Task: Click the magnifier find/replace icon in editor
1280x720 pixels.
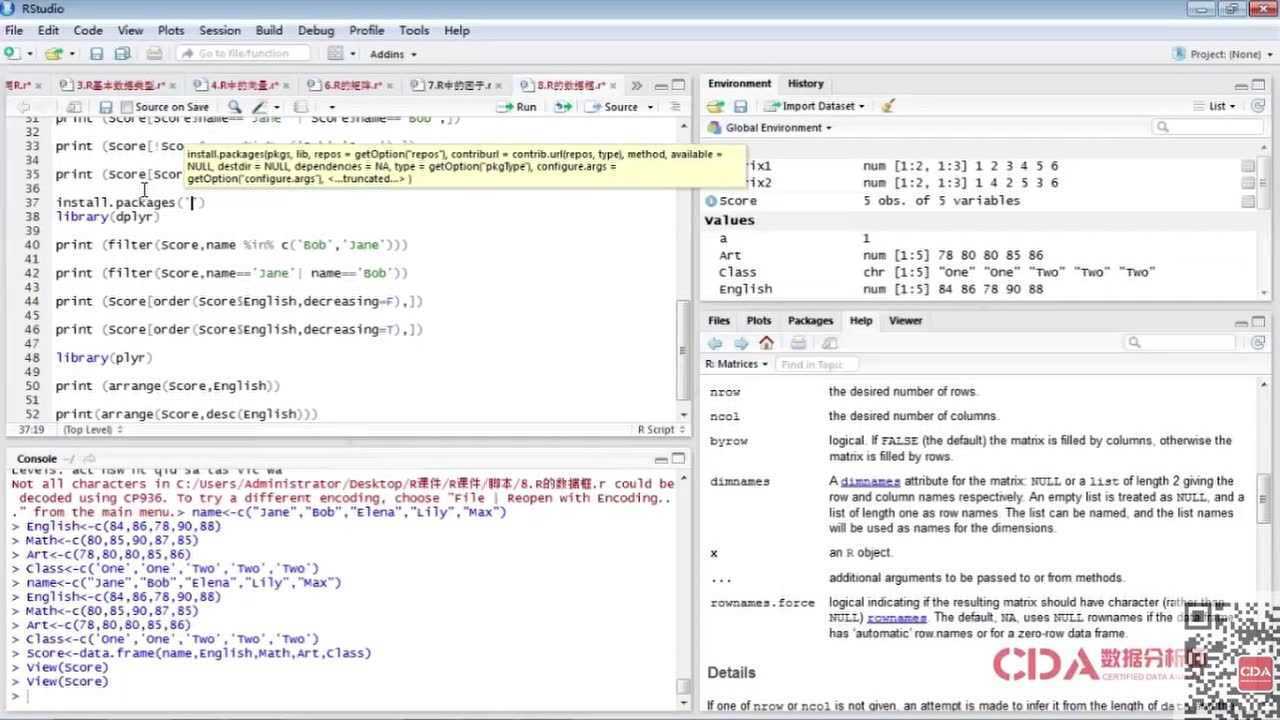Action: [x=234, y=107]
